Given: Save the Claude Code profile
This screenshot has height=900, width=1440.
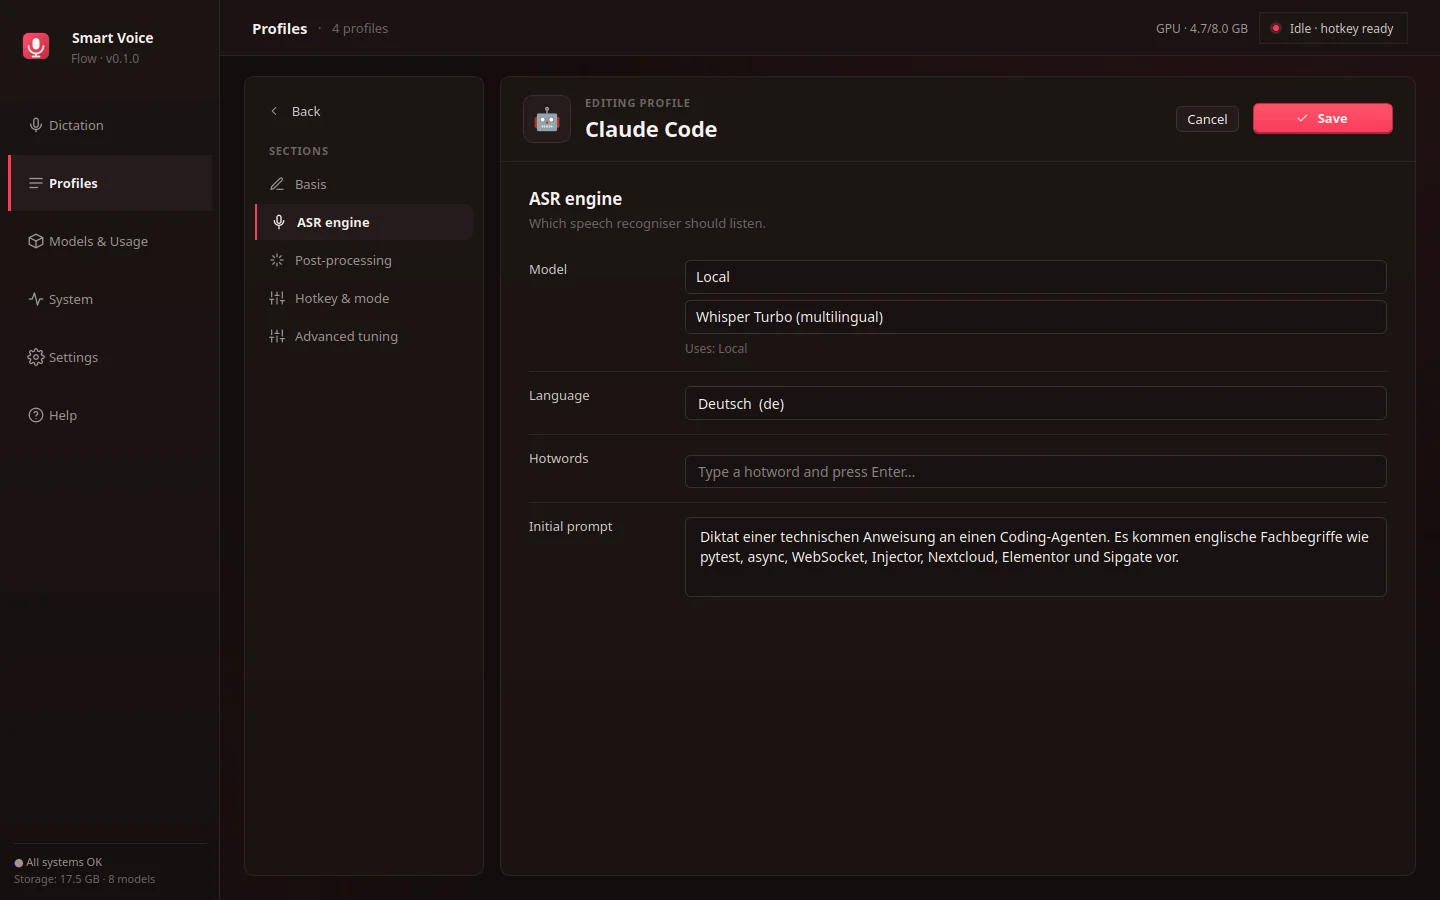Looking at the screenshot, I should click(x=1322, y=118).
